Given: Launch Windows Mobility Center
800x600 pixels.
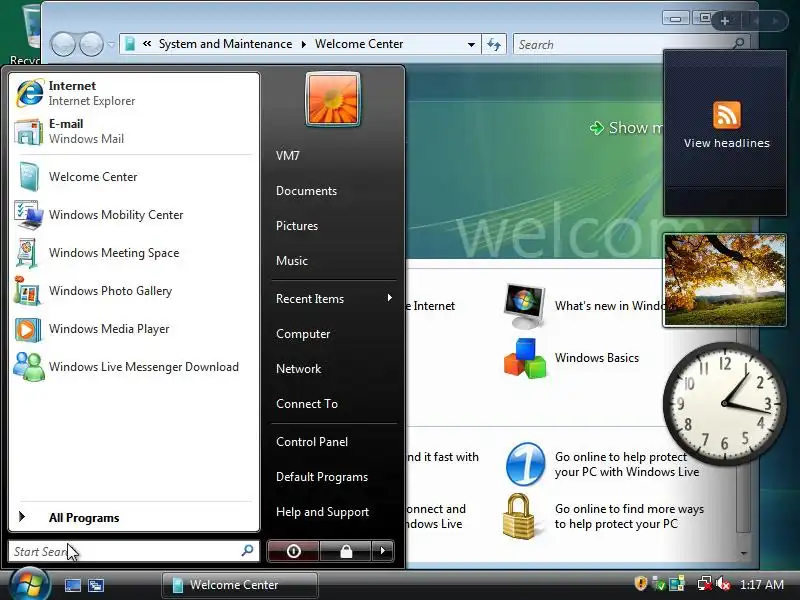Looking at the screenshot, I should 134,215.
